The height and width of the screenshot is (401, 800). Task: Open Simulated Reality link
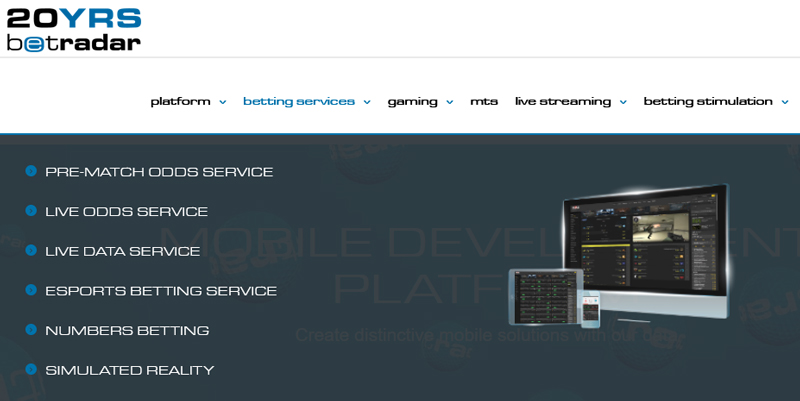pyautogui.click(x=130, y=370)
